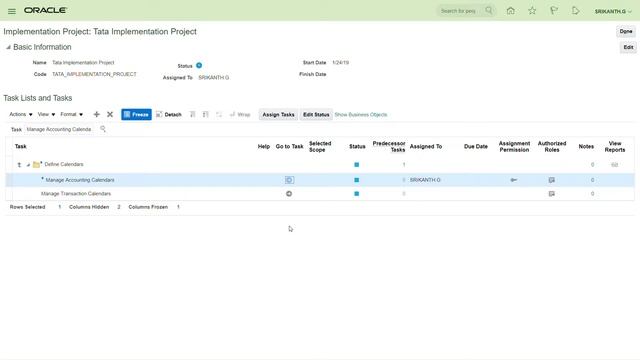Click the magnifier next to Task search field

[103, 129]
